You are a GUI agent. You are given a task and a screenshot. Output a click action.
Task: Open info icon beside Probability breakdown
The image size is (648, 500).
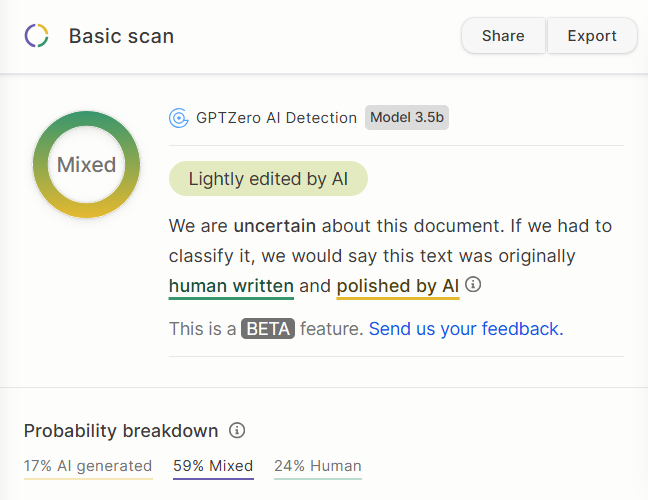tap(237, 430)
